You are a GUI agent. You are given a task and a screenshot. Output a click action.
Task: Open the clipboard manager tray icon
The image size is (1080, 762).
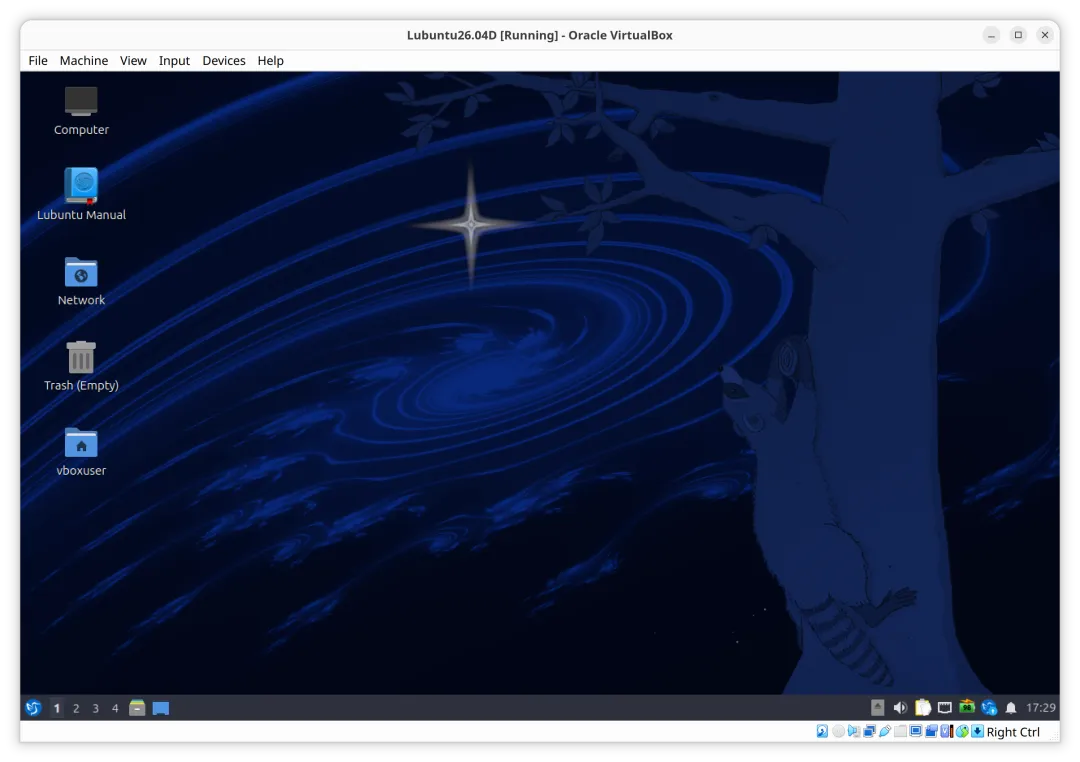click(923, 708)
